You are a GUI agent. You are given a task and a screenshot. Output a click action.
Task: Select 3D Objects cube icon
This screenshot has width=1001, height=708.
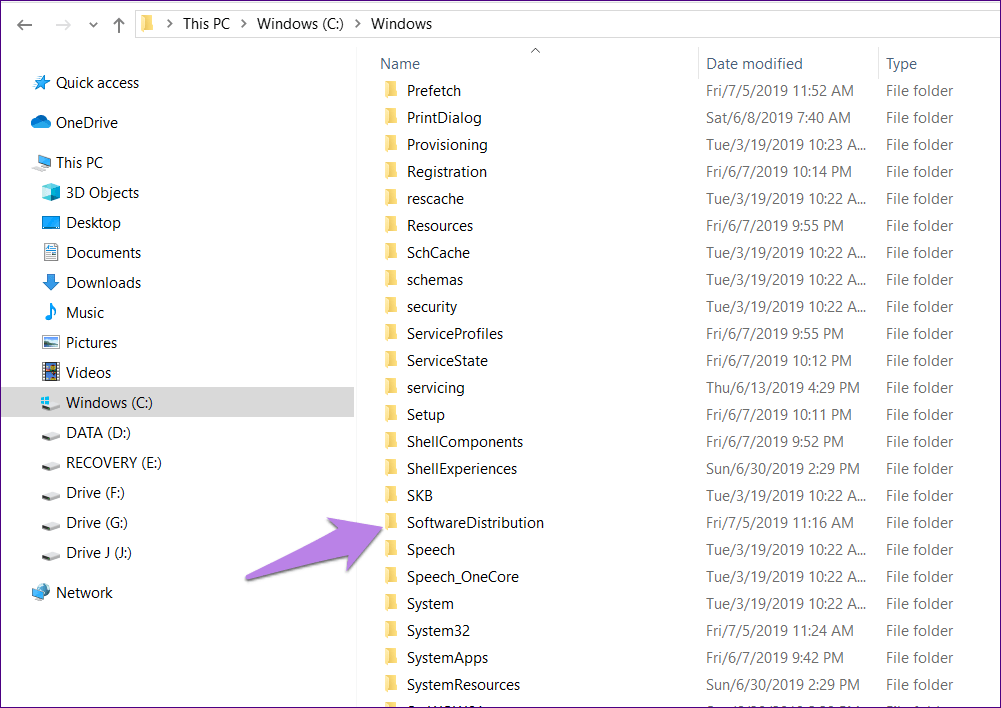click(x=50, y=192)
